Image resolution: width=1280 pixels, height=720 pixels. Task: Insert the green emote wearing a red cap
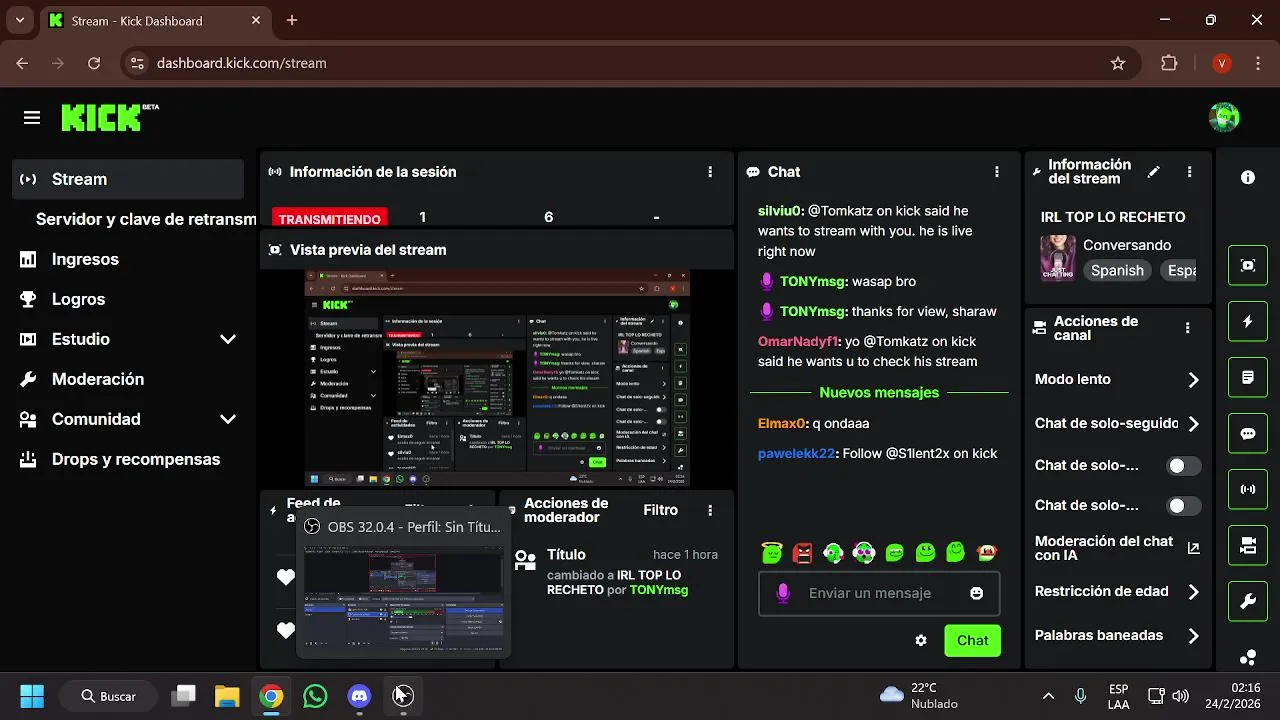(x=987, y=551)
